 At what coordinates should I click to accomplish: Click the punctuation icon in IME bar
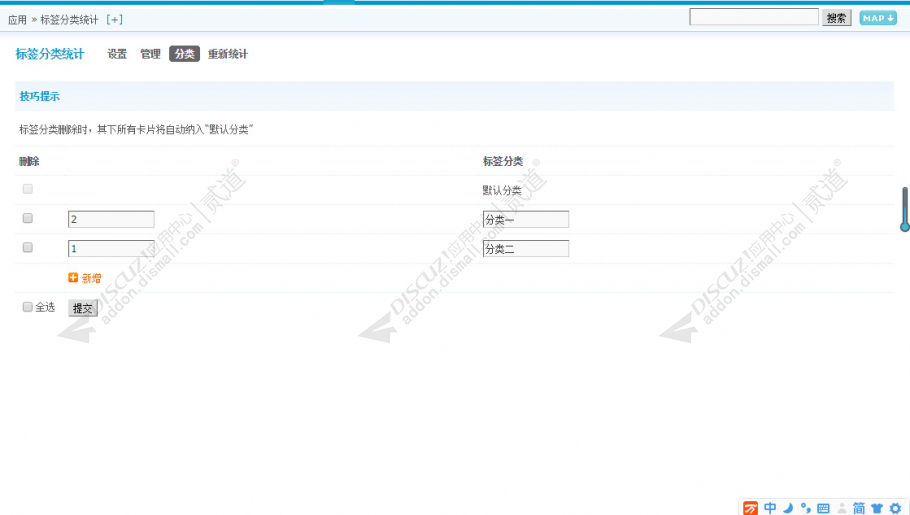coord(806,508)
